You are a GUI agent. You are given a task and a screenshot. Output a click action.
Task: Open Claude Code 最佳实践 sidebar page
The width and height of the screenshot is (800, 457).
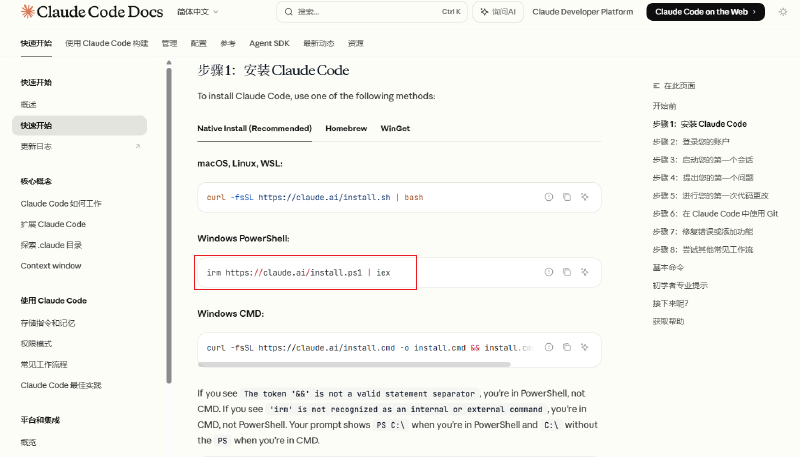[61, 385]
